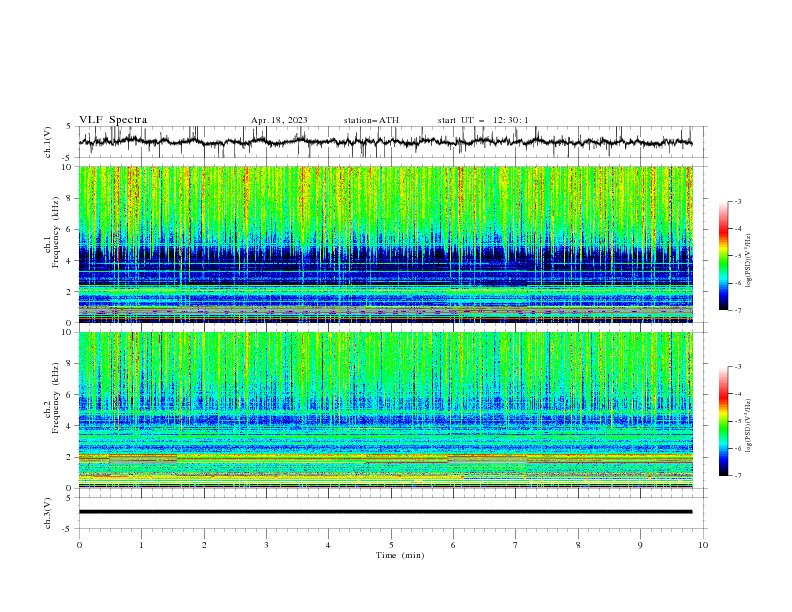
Task: Click time axis tick label "9"
Action: pos(640,545)
